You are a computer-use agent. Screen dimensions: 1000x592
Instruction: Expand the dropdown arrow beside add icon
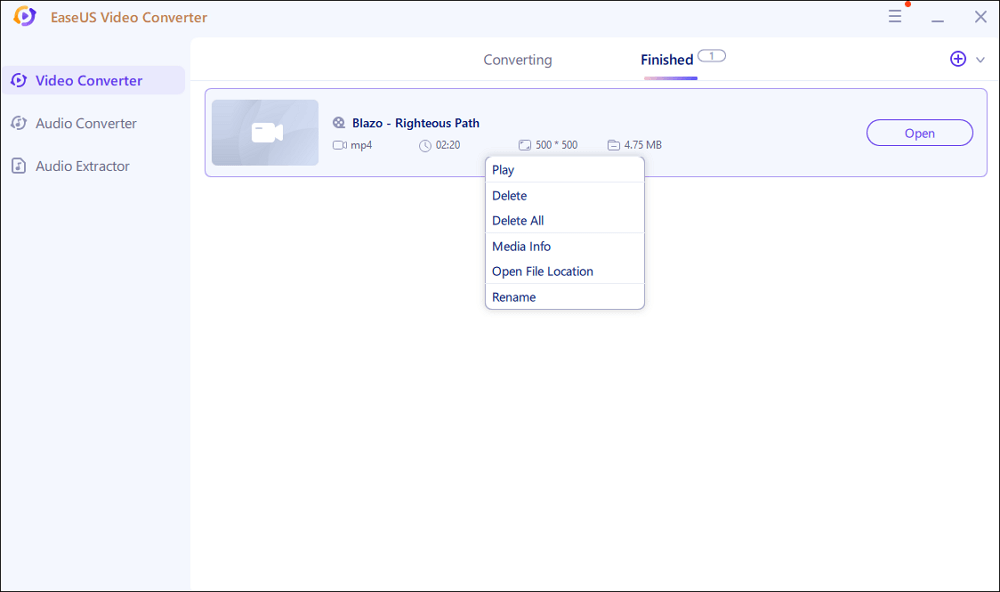[x=980, y=60]
